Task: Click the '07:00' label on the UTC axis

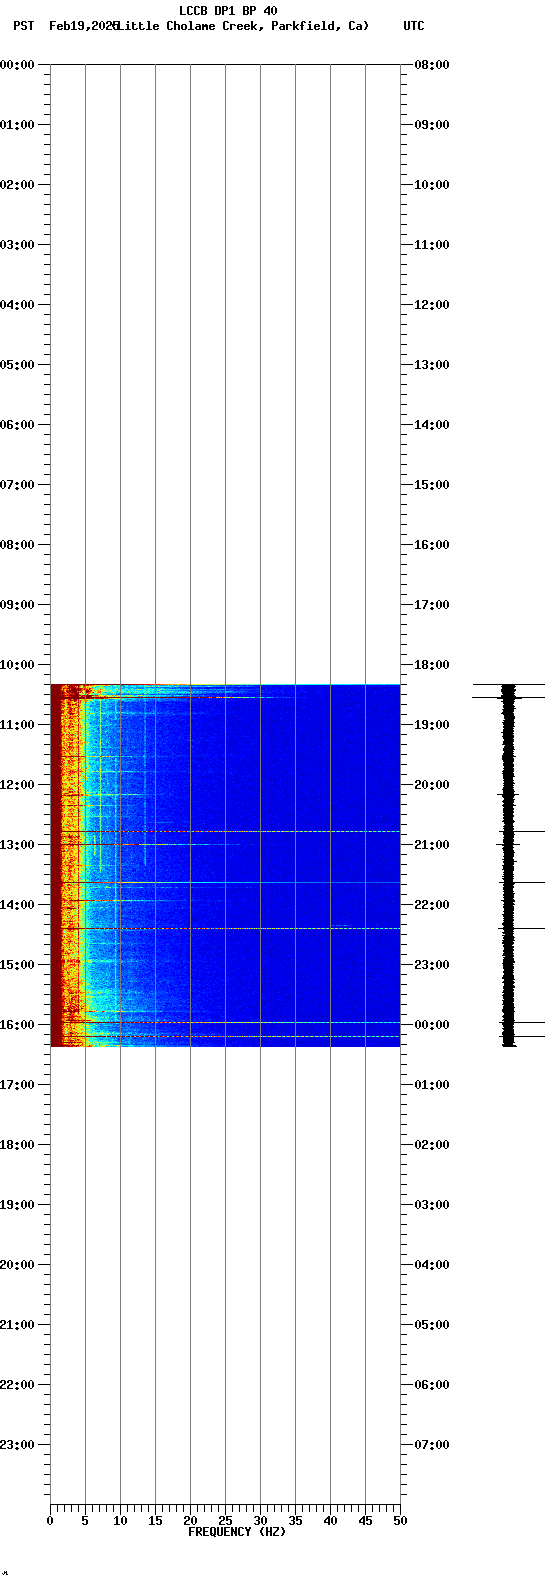Action: coord(432,1445)
